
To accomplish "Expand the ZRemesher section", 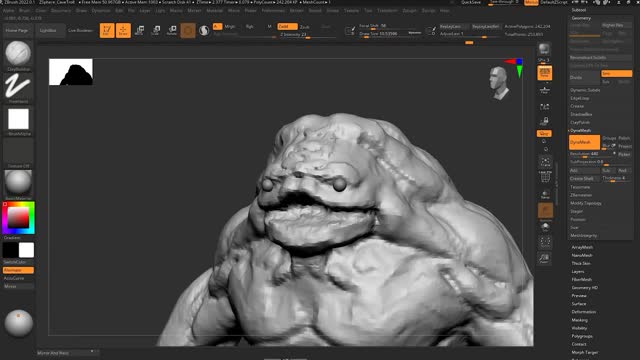I will [581, 195].
